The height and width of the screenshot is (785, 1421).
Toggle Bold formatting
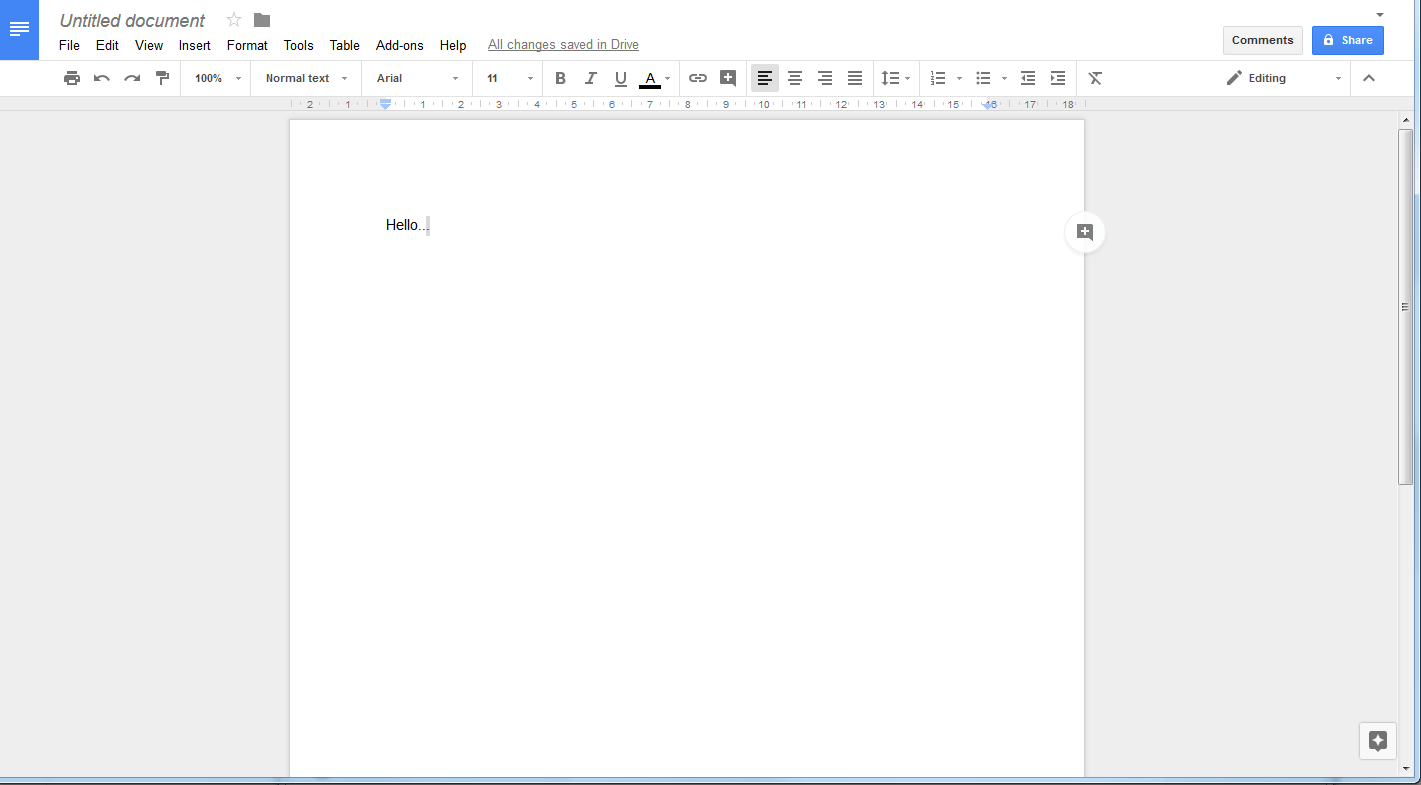click(560, 78)
